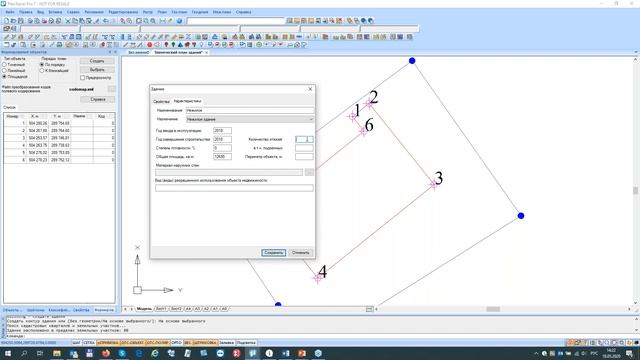Screen dimensions: 640x360
Task: Click browse button beside codemap file
Action: tap(111, 89)
